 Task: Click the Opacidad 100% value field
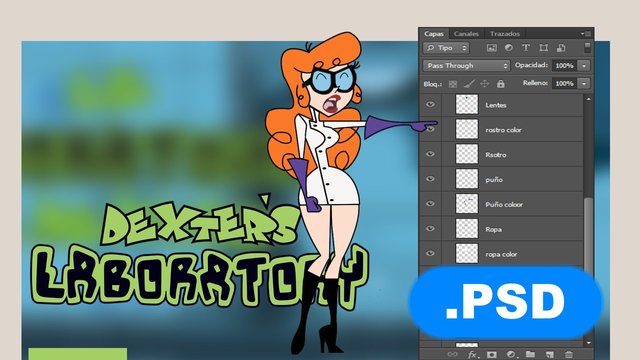tap(564, 66)
